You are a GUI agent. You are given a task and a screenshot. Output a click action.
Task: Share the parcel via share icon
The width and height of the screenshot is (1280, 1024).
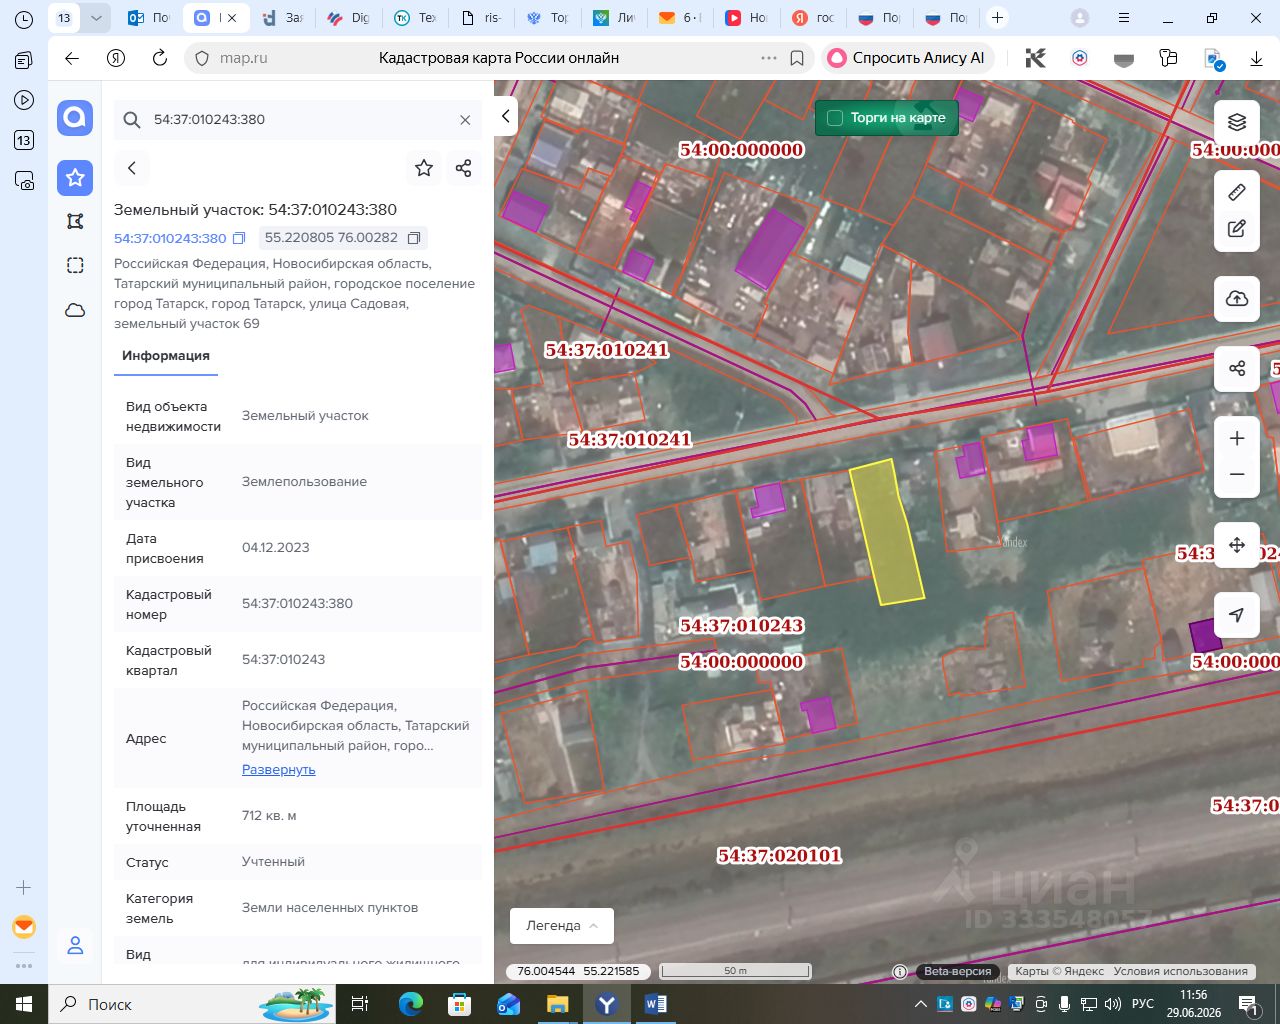(x=463, y=168)
